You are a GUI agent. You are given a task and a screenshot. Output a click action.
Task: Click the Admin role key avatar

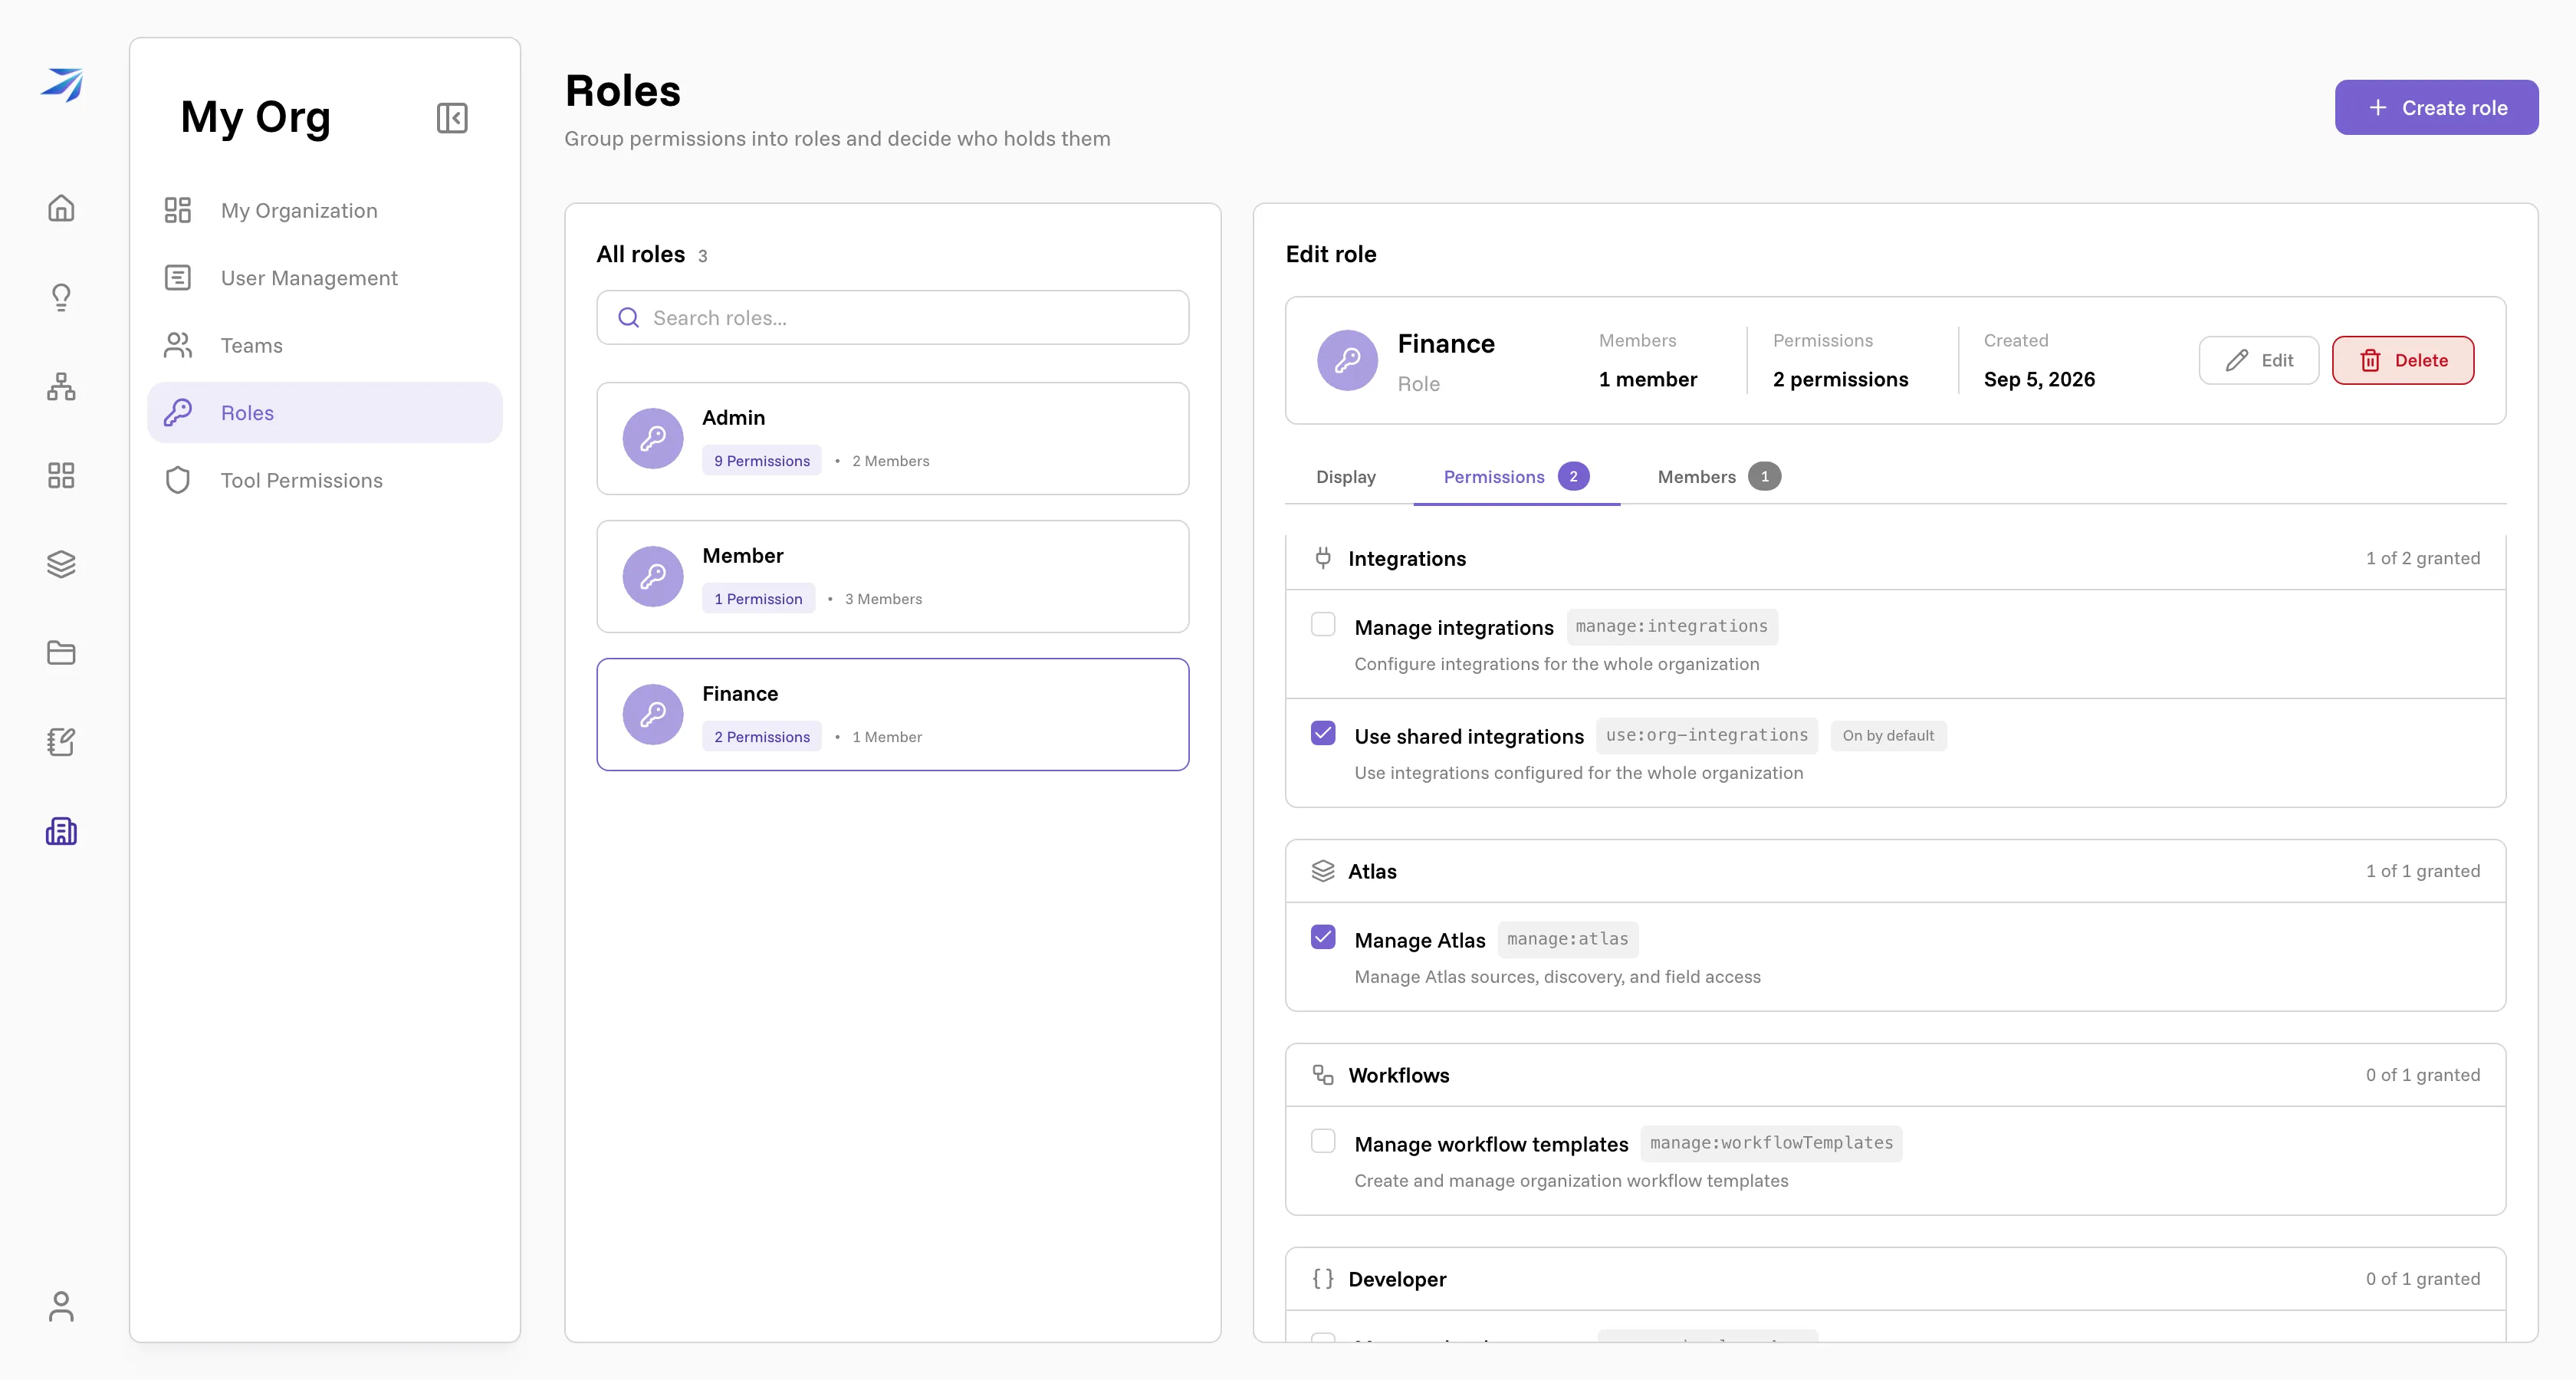pos(653,438)
